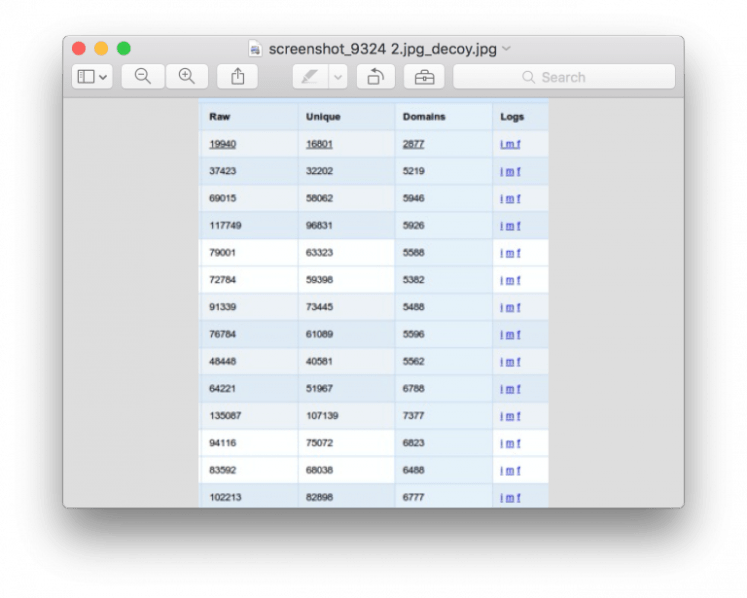The image size is (747, 598).
Task: Rotate the image with the rotate button
Action: click(375, 77)
